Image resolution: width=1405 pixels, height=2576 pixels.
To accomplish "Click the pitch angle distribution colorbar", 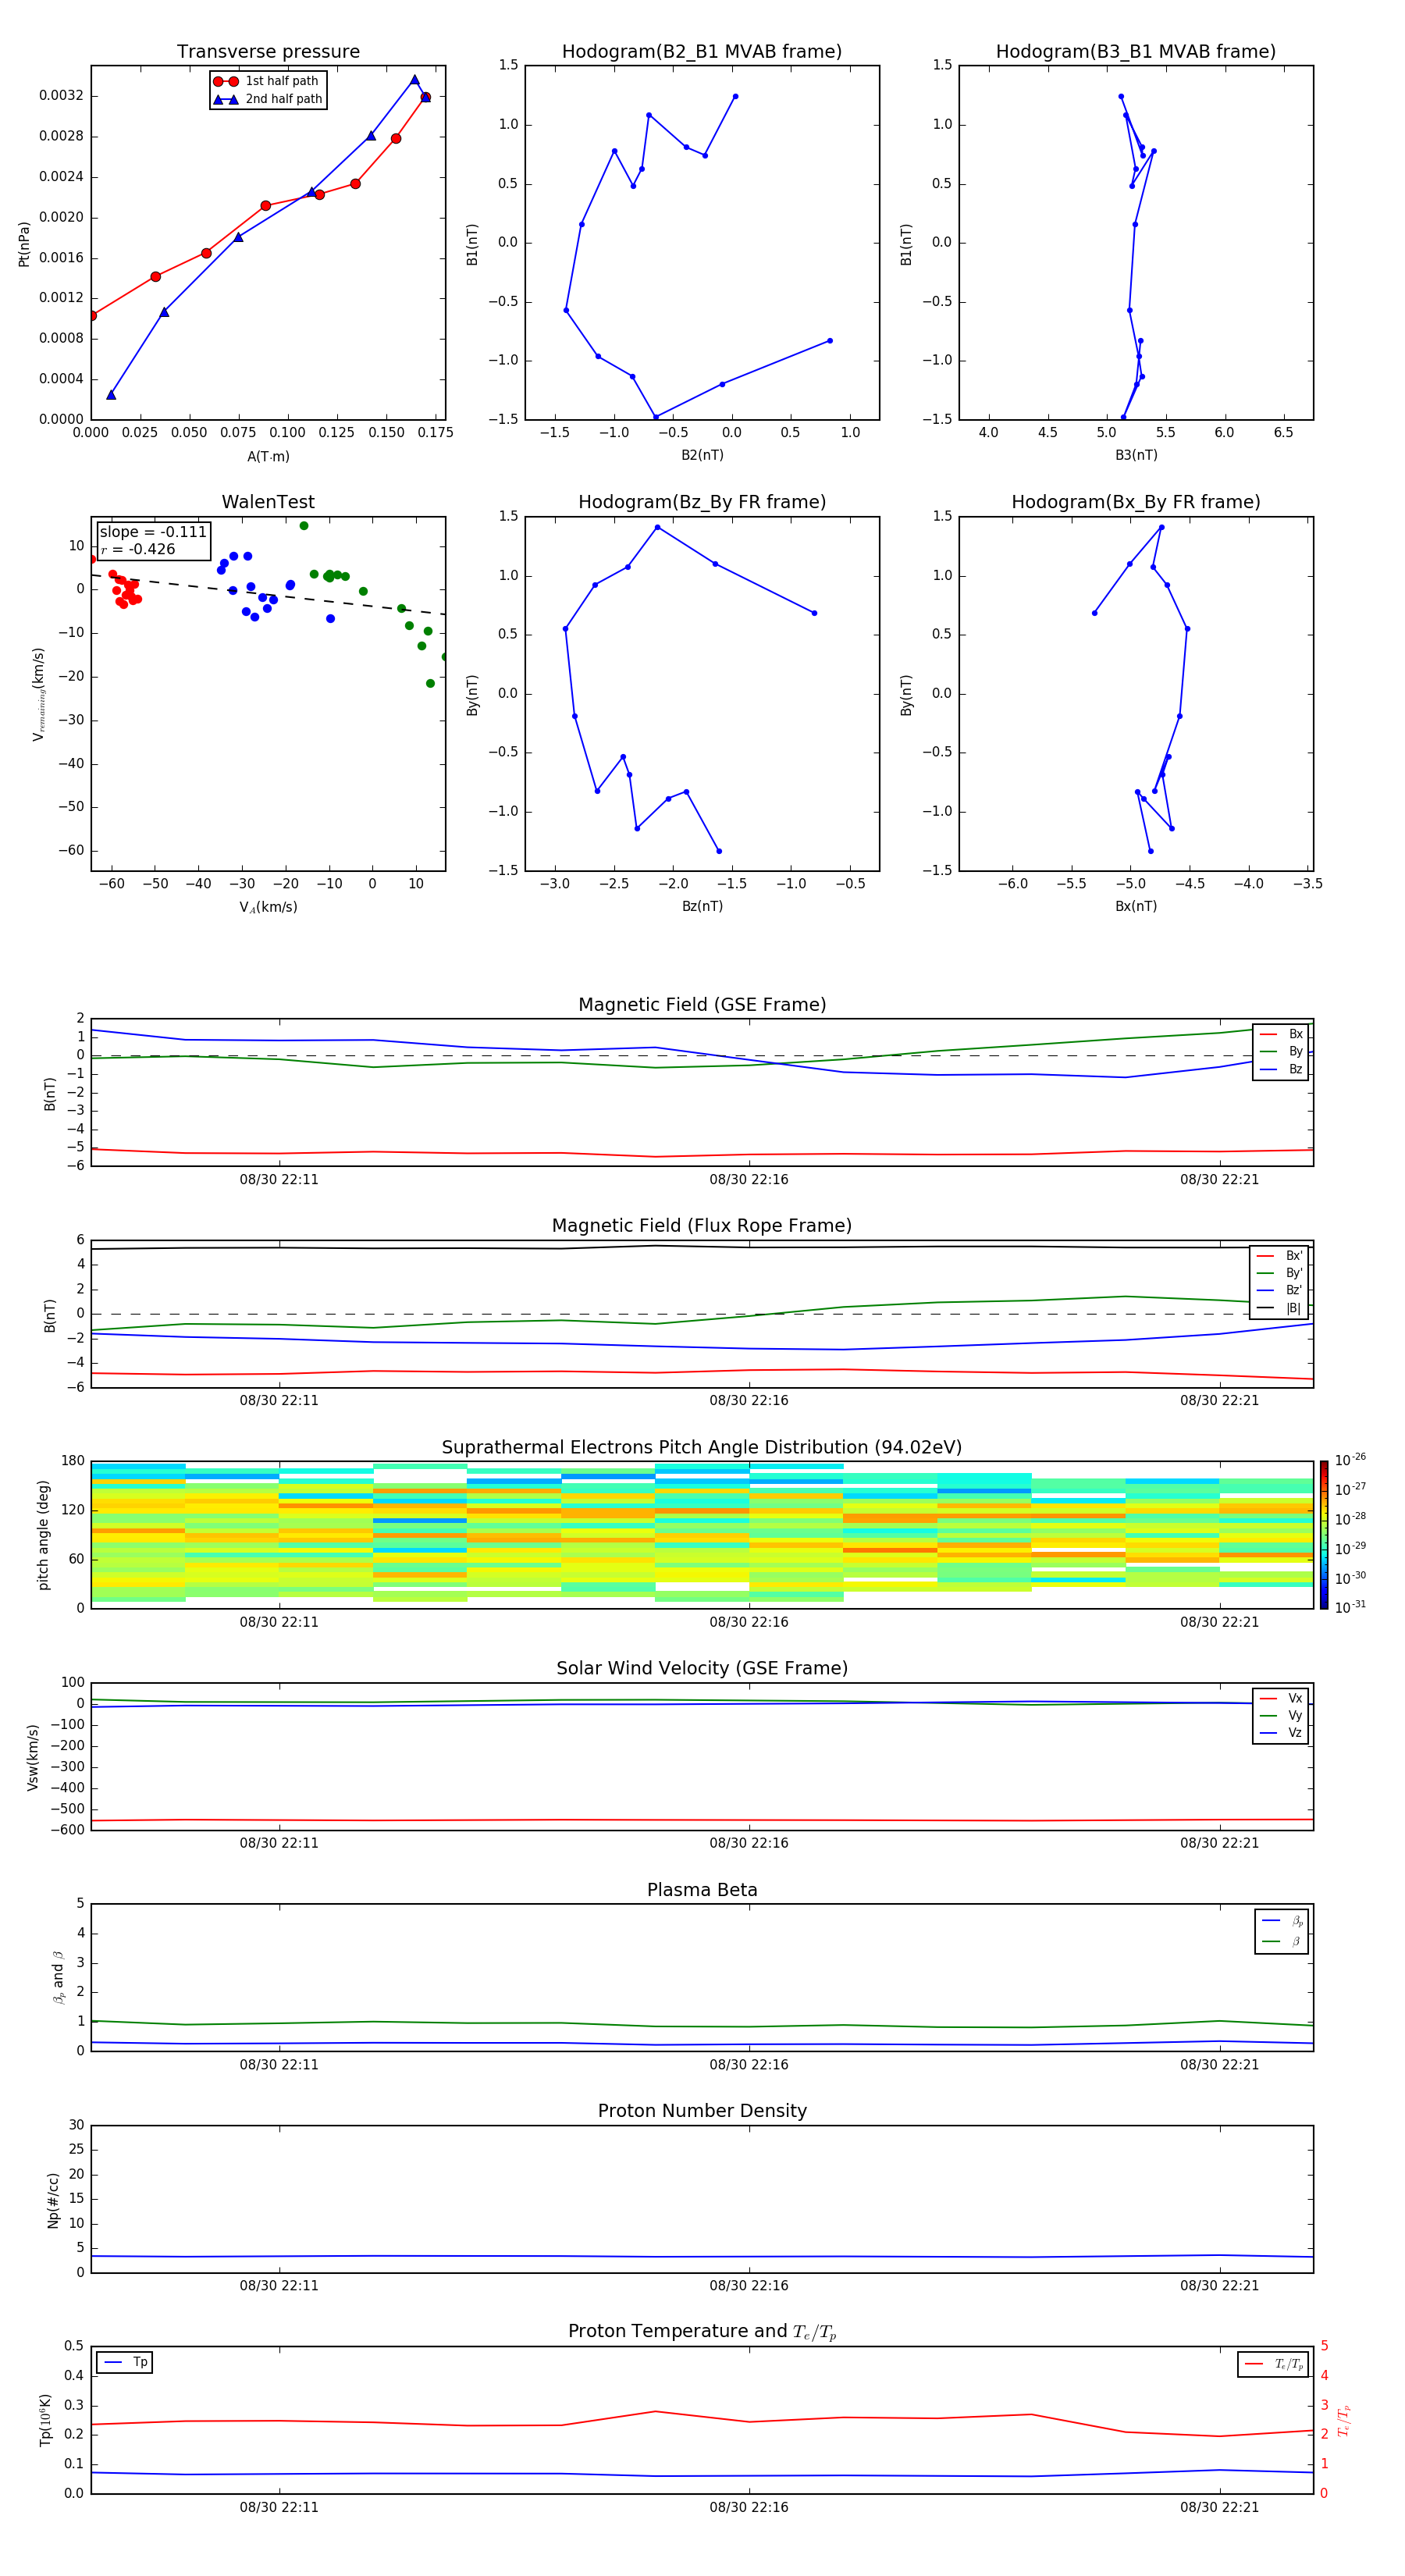I will tap(1324, 1535).
